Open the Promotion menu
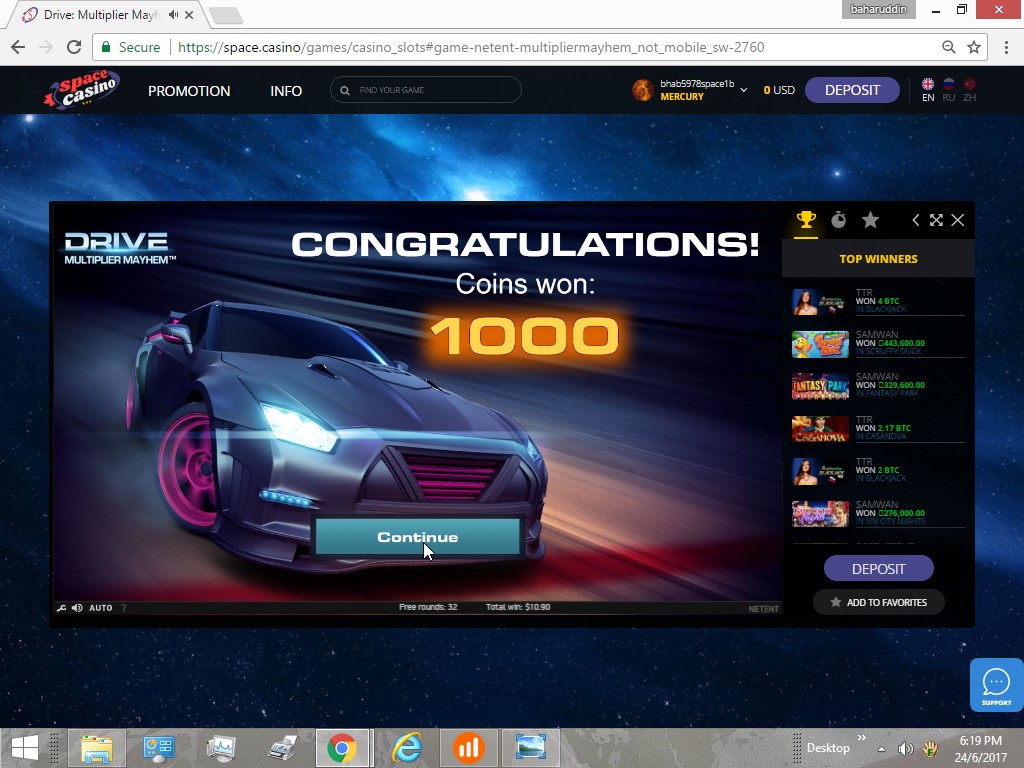1024x768 pixels. (x=189, y=91)
